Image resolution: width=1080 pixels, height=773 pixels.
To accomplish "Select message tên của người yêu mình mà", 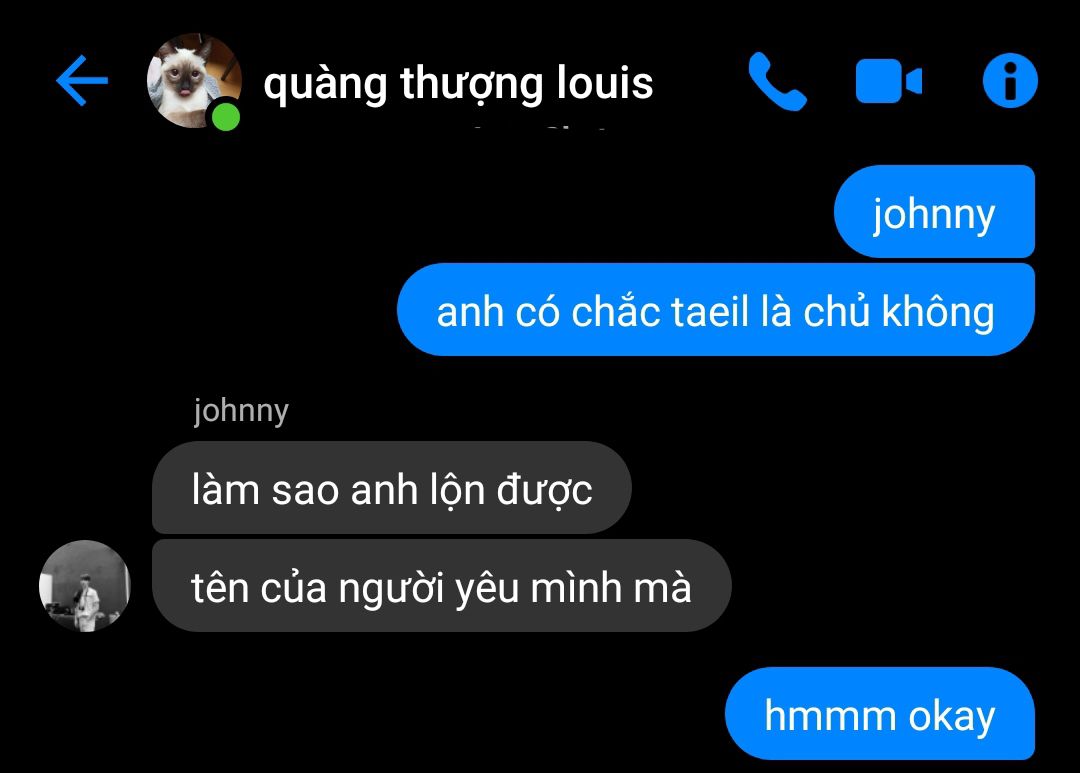I will (x=442, y=586).
